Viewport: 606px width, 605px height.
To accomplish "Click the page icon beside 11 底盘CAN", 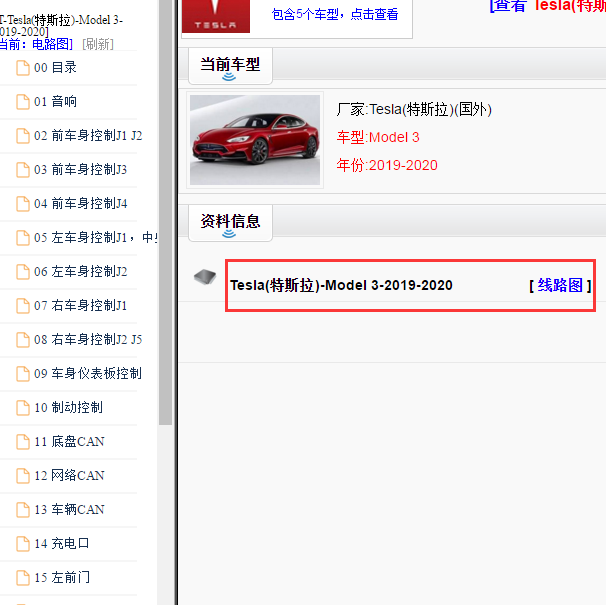I will 23,442.
